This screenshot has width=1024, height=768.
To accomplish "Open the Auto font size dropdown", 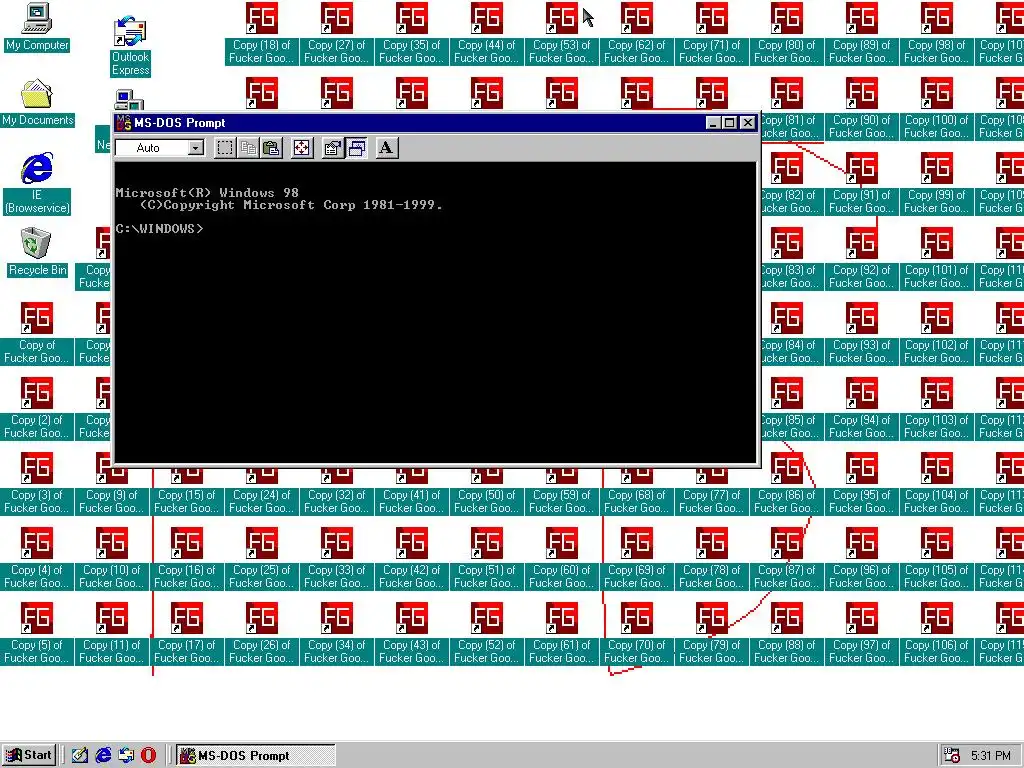I will tap(195, 148).
